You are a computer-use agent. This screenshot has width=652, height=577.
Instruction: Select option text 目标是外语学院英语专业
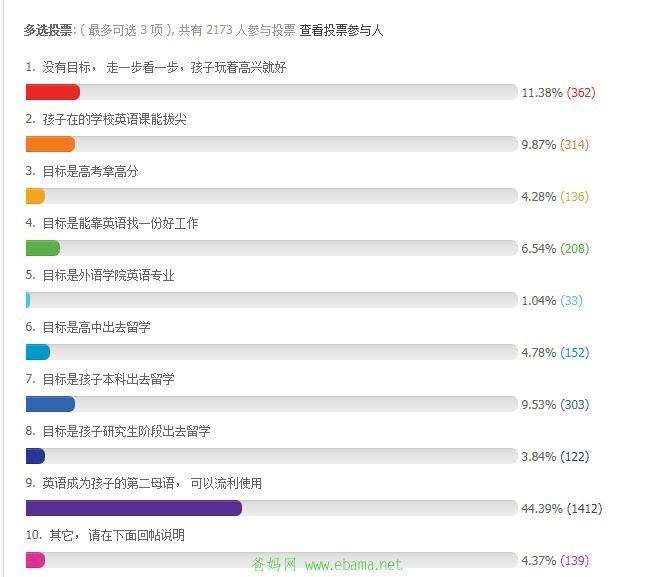pos(108,275)
